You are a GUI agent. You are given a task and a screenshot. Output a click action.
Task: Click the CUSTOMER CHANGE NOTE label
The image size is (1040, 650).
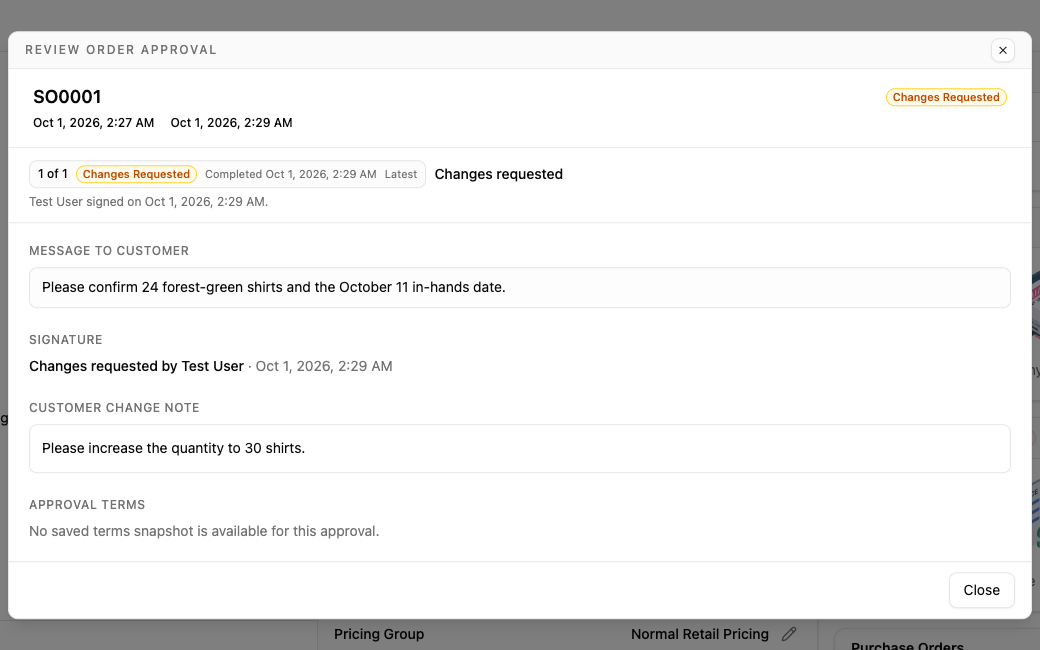tap(114, 408)
